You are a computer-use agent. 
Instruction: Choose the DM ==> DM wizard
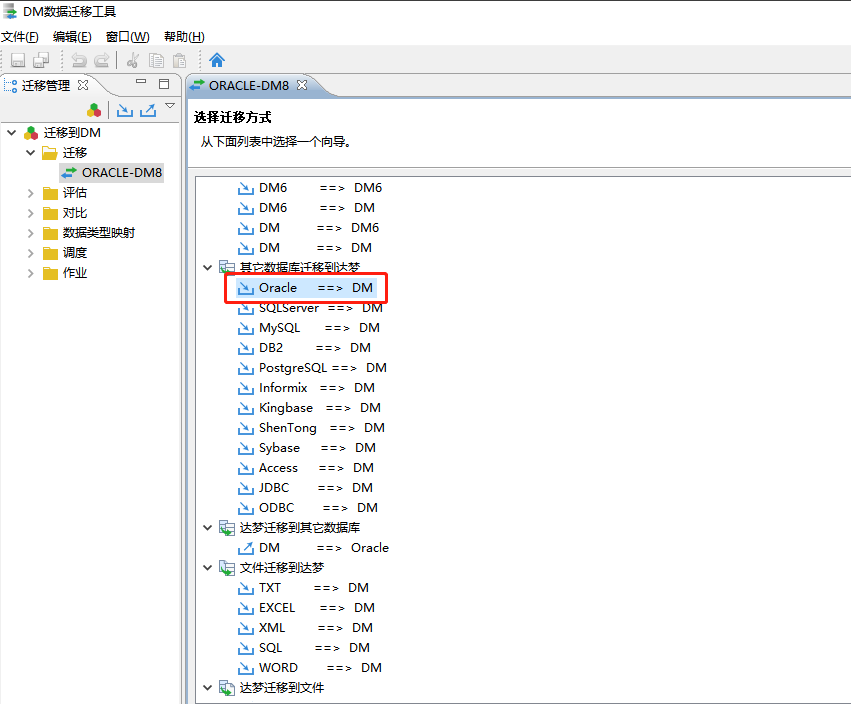click(x=305, y=248)
